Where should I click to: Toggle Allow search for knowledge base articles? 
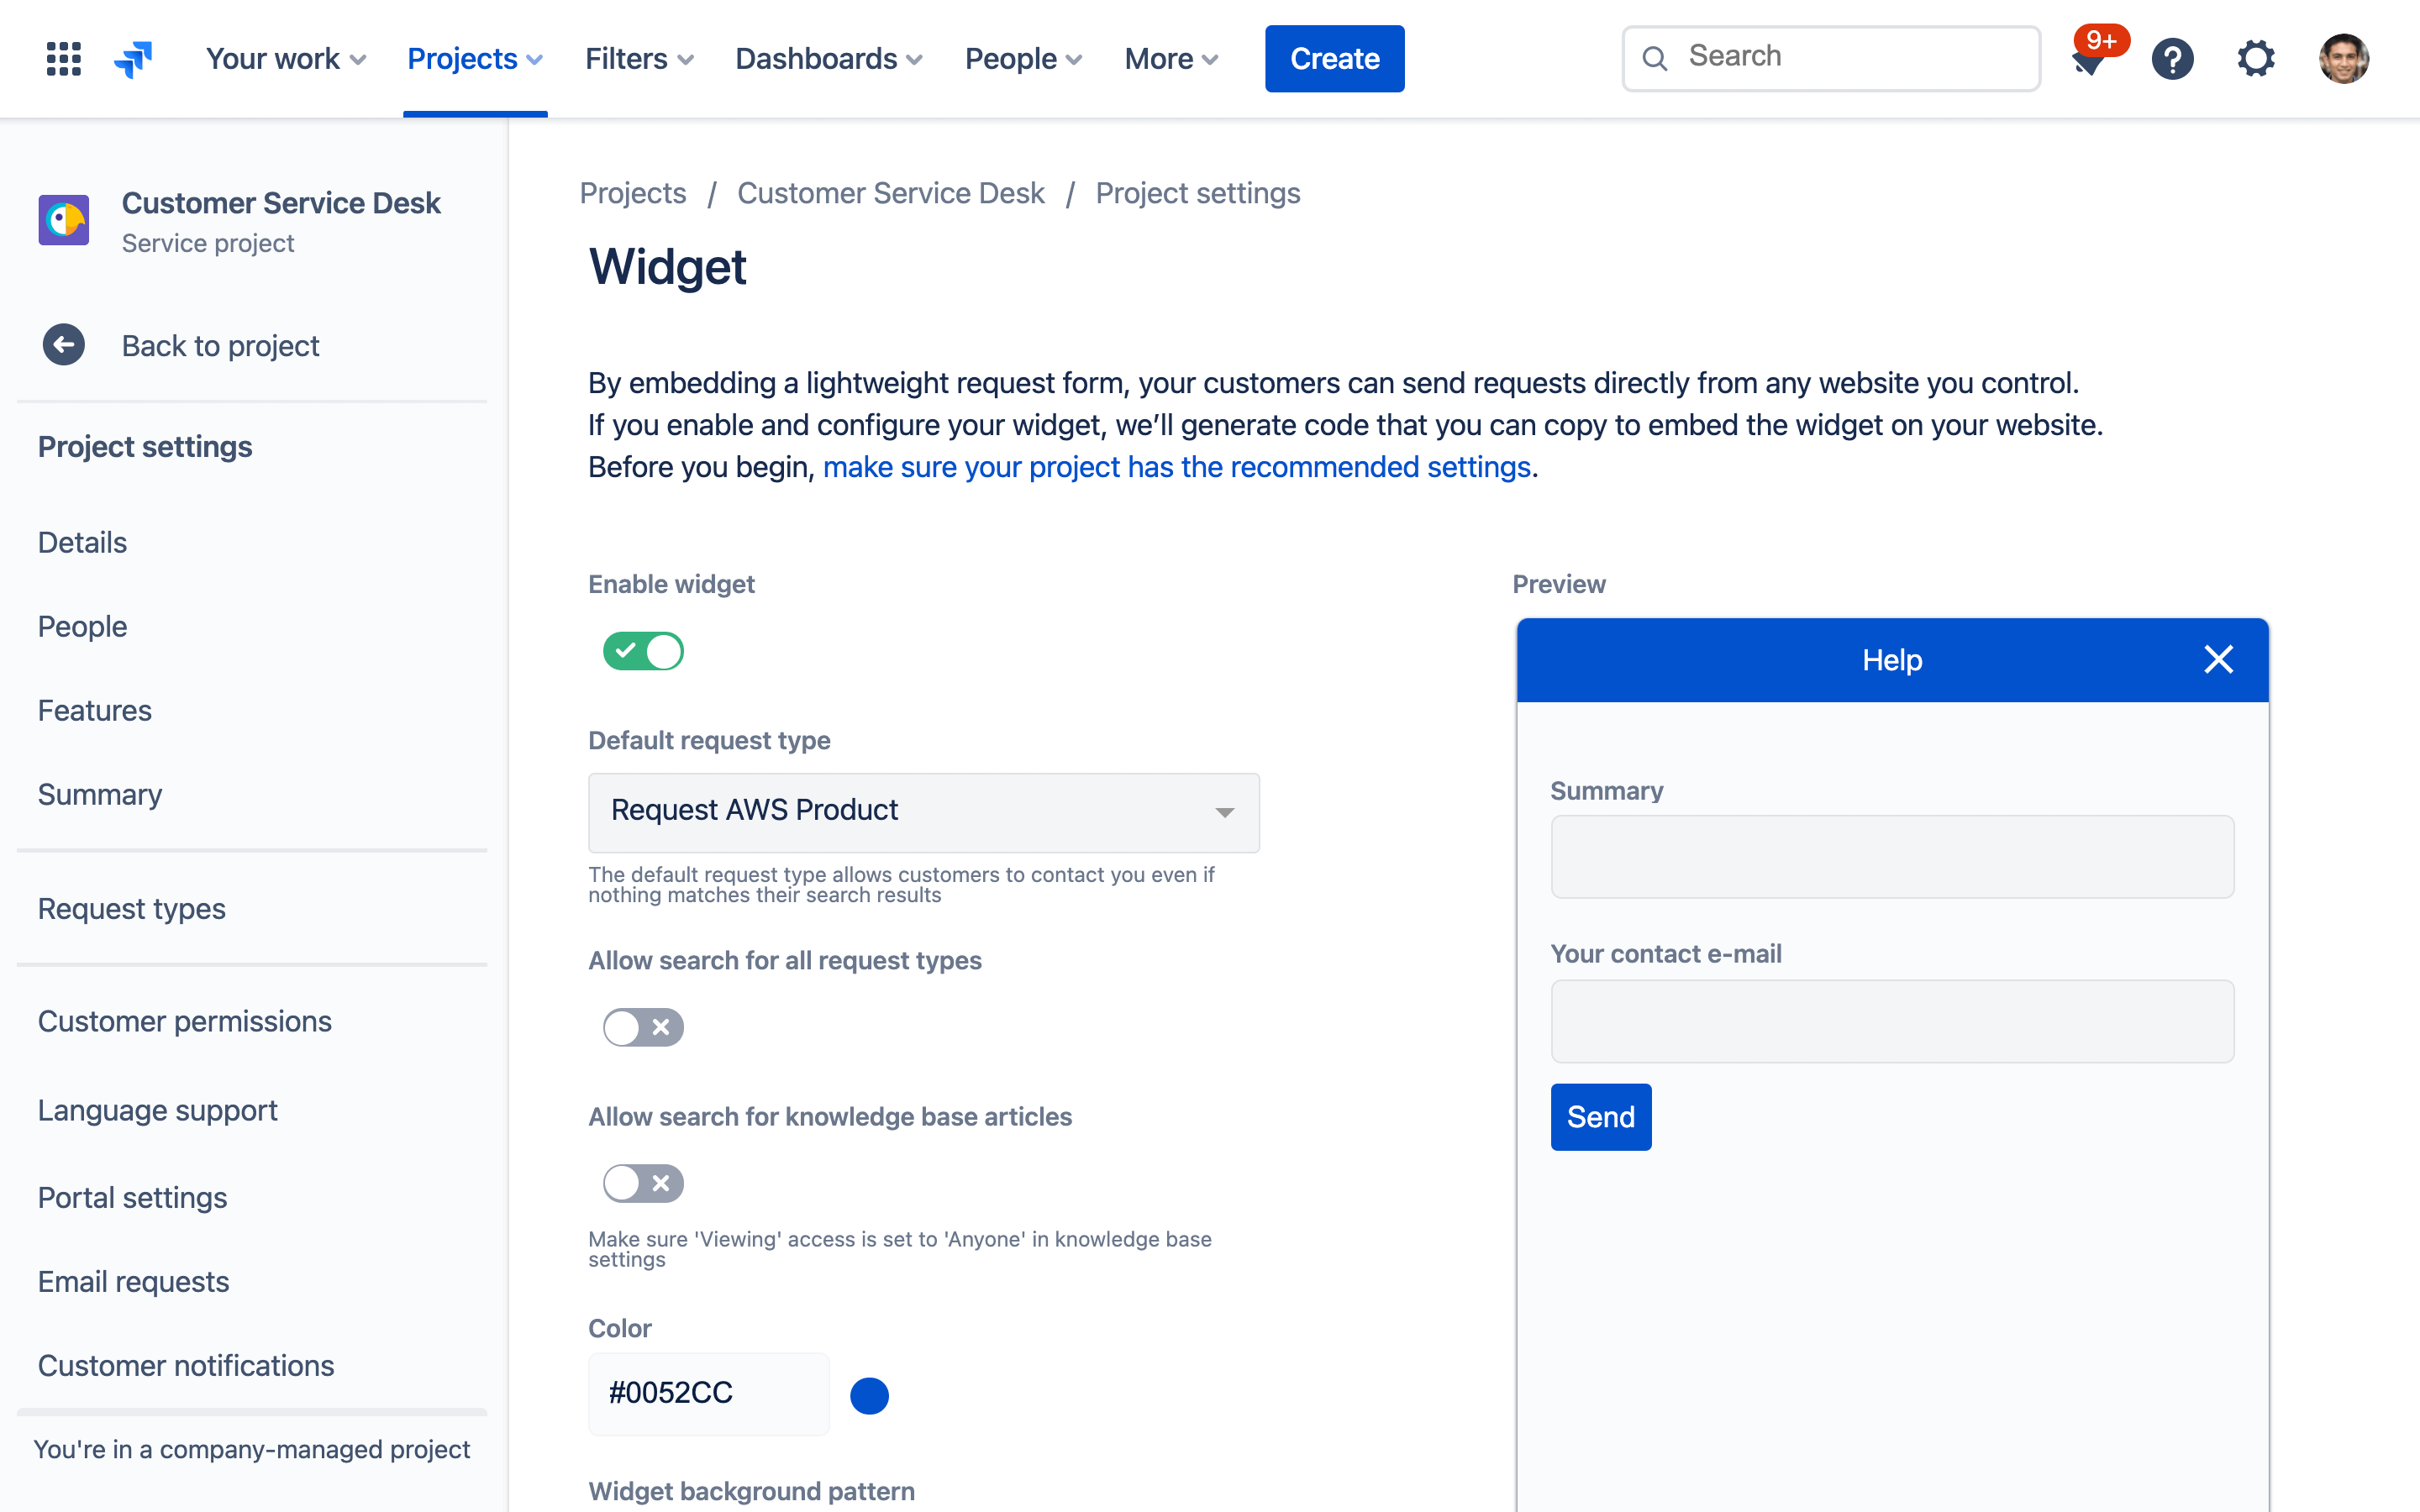click(641, 1183)
